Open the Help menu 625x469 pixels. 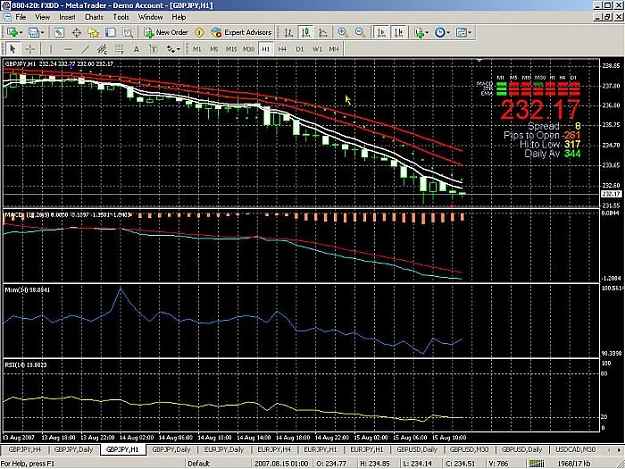point(179,17)
